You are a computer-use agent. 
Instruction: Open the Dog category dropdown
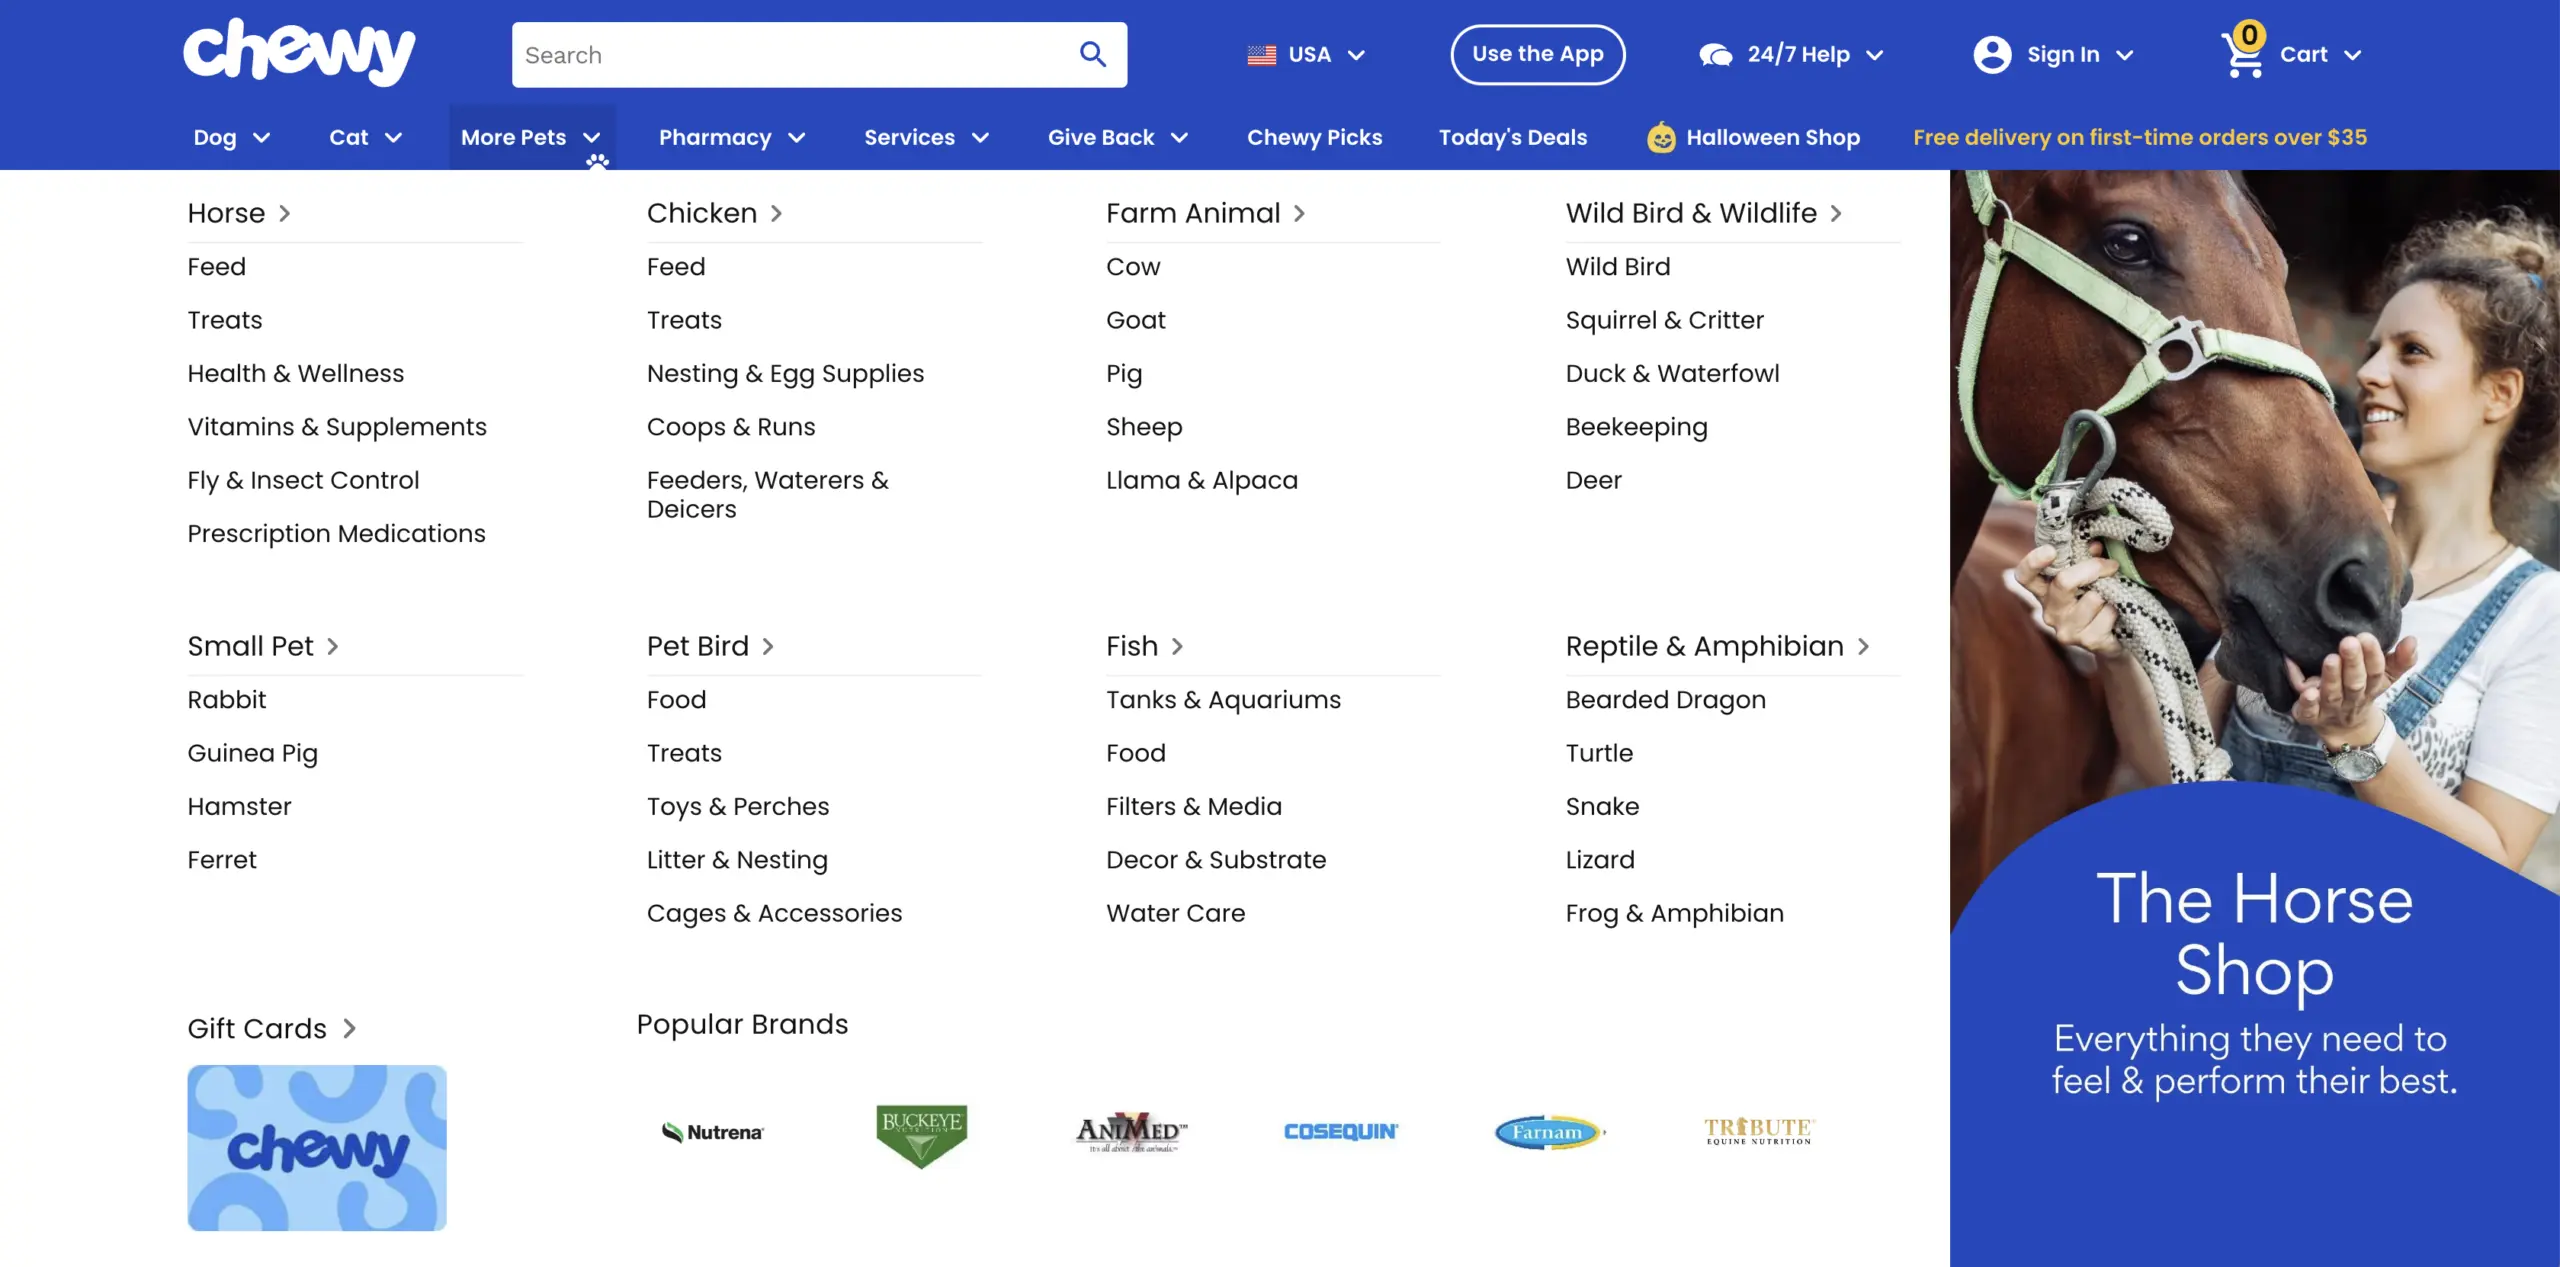pos(231,138)
